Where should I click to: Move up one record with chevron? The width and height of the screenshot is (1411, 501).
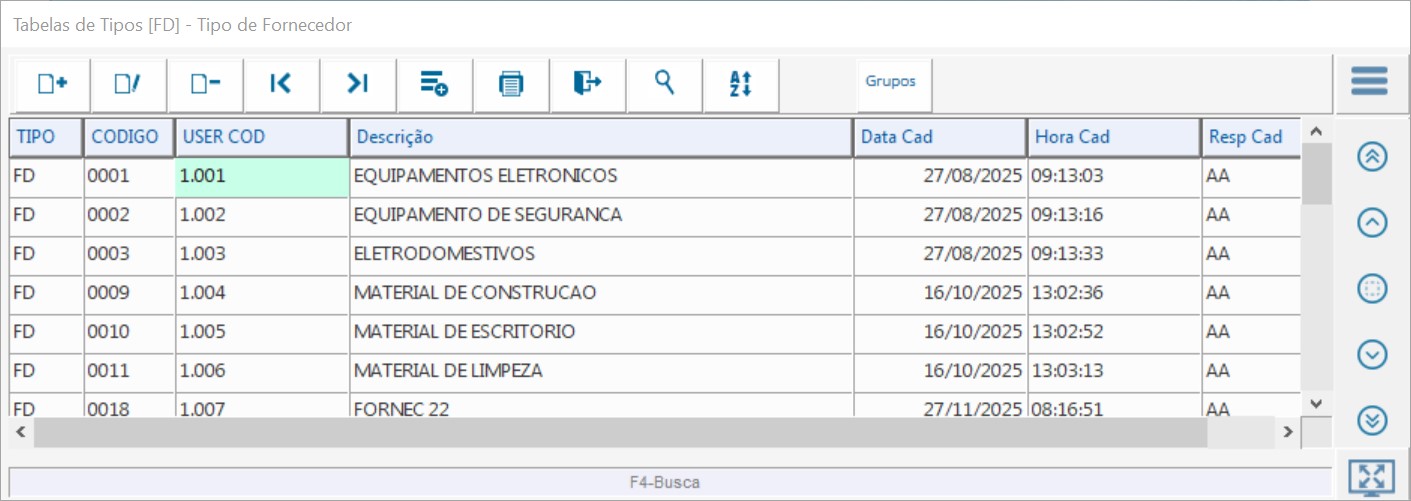[x=1373, y=223]
